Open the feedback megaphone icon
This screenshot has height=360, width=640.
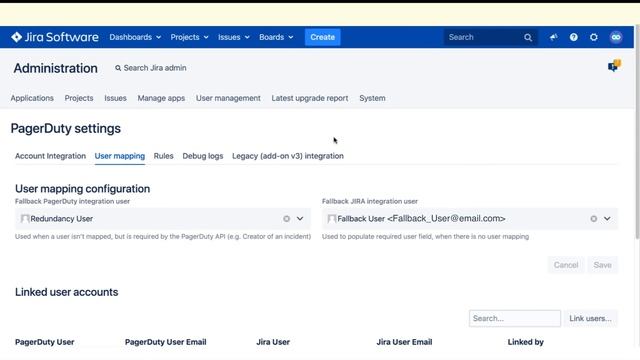(553, 37)
